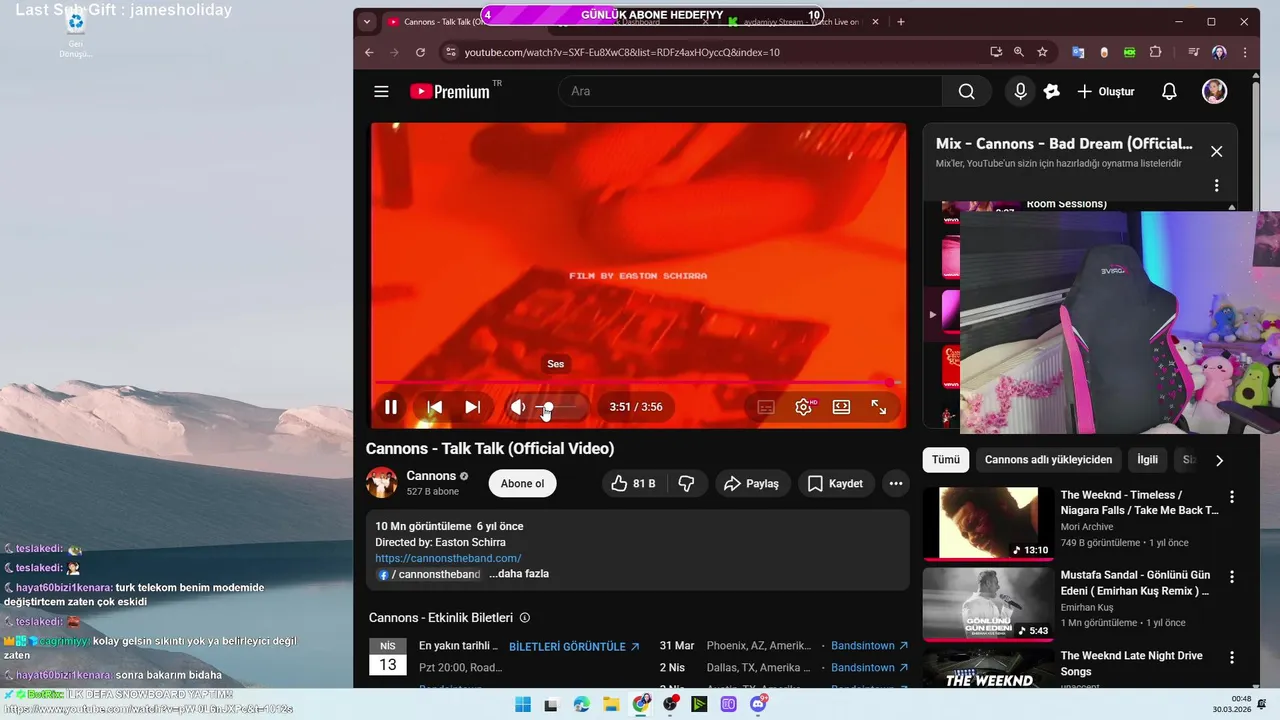
Task: Open Chrome three-dot menu
Action: click(1245, 52)
